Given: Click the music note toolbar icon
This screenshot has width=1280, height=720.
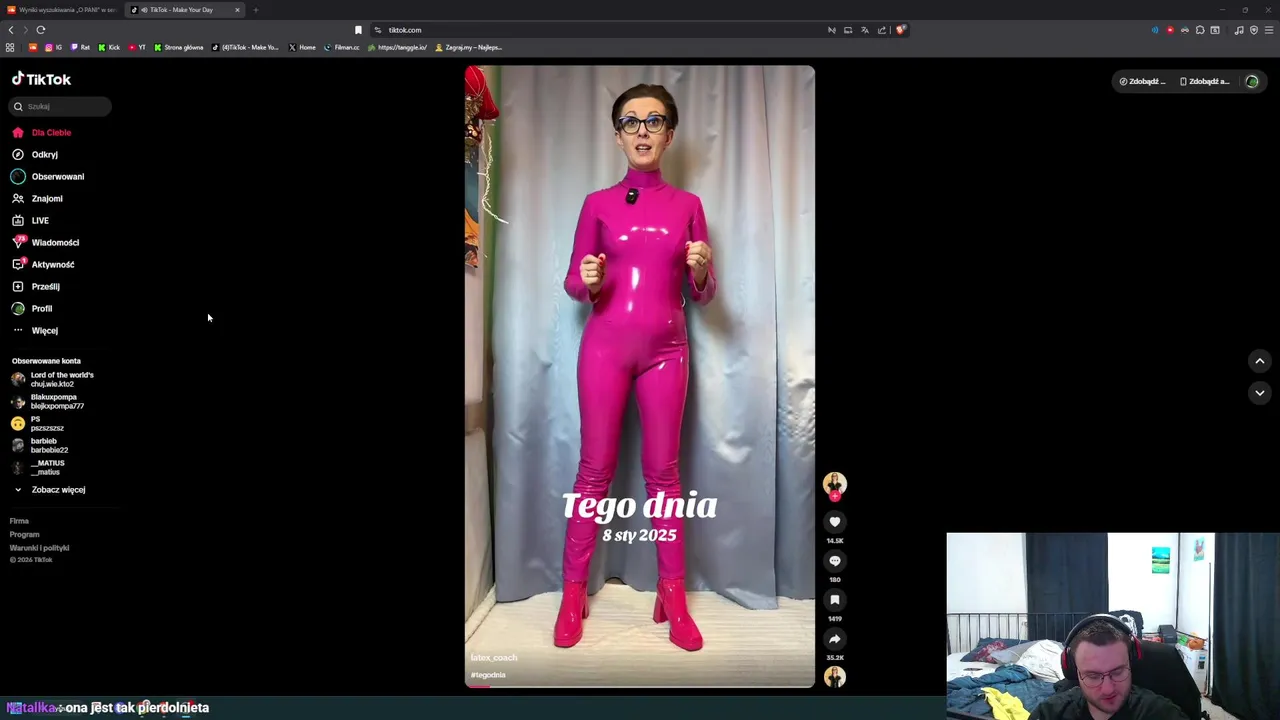Looking at the screenshot, I should 1239,30.
